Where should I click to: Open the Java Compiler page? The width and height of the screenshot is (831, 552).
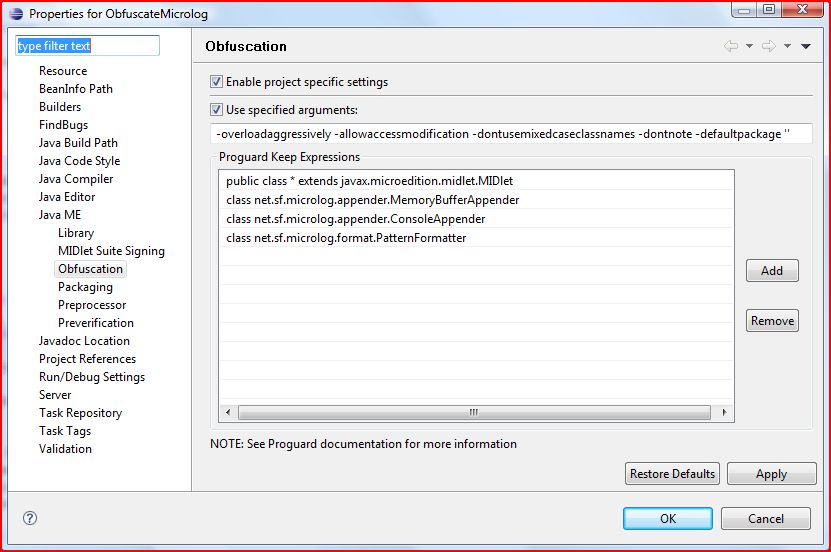(x=76, y=179)
